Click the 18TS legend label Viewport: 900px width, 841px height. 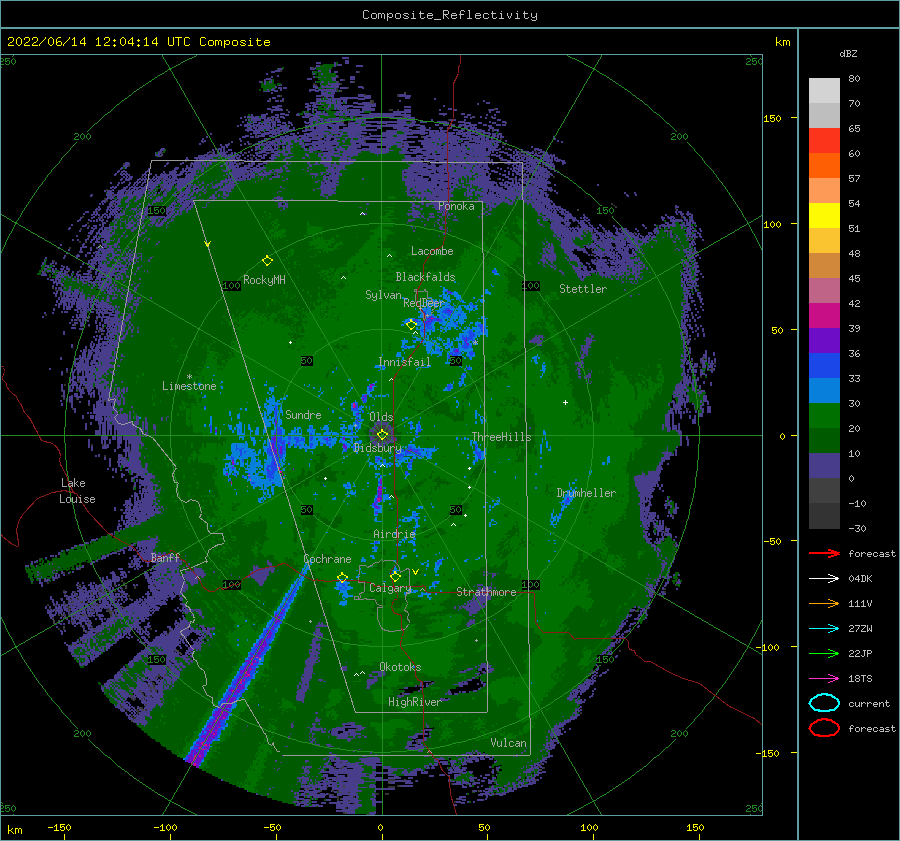(860, 679)
